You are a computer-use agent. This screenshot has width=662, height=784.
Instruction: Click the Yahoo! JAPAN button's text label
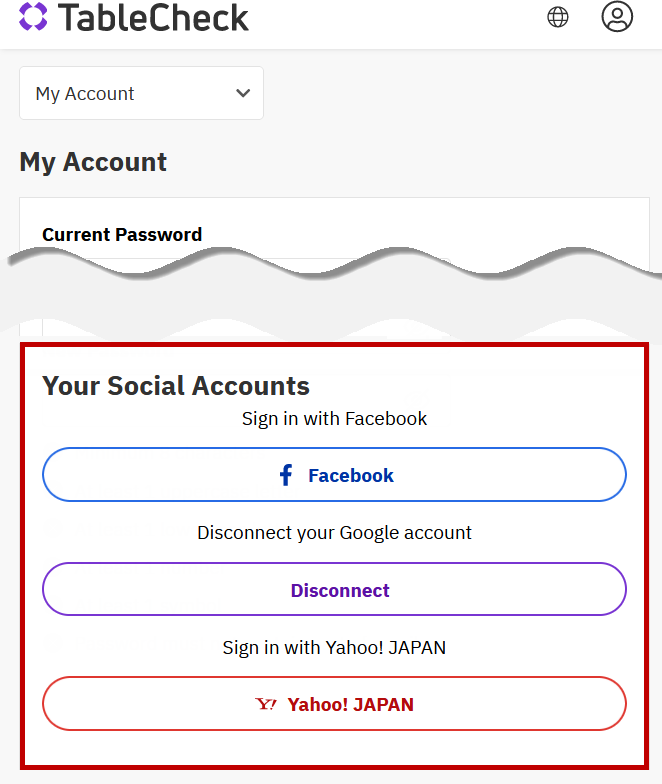(350, 705)
